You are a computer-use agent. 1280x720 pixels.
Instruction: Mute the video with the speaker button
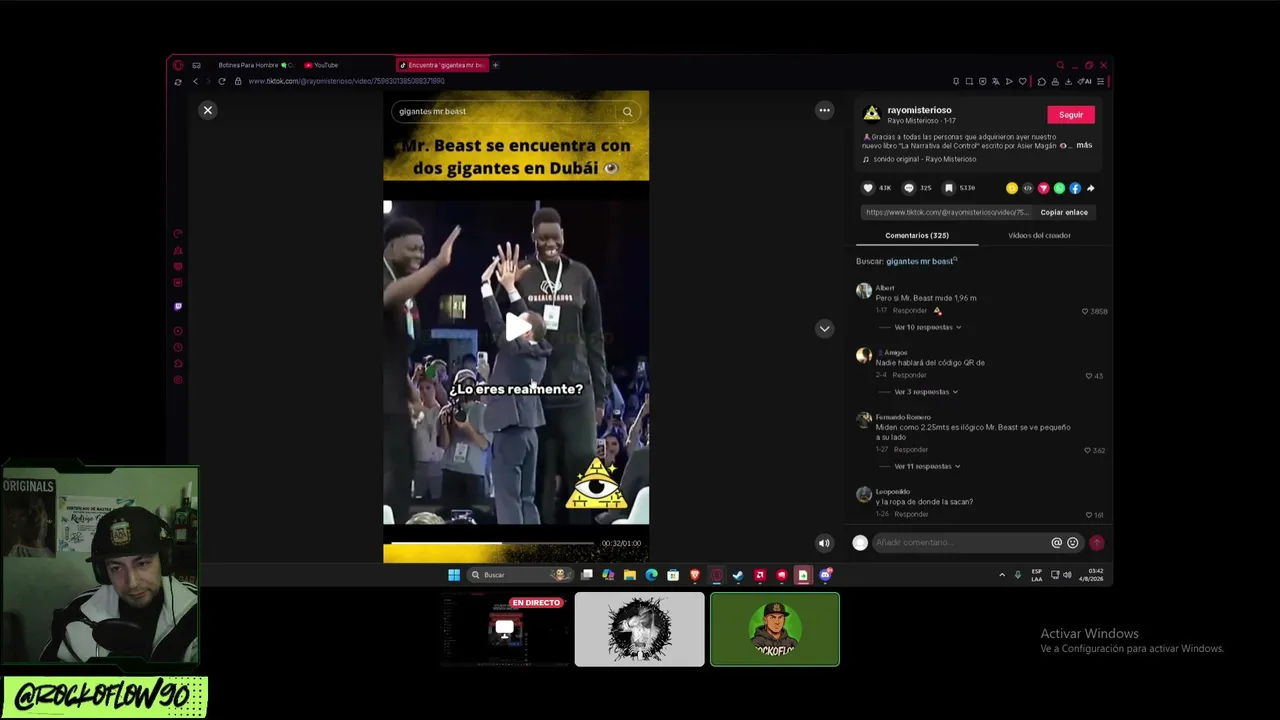(x=824, y=543)
